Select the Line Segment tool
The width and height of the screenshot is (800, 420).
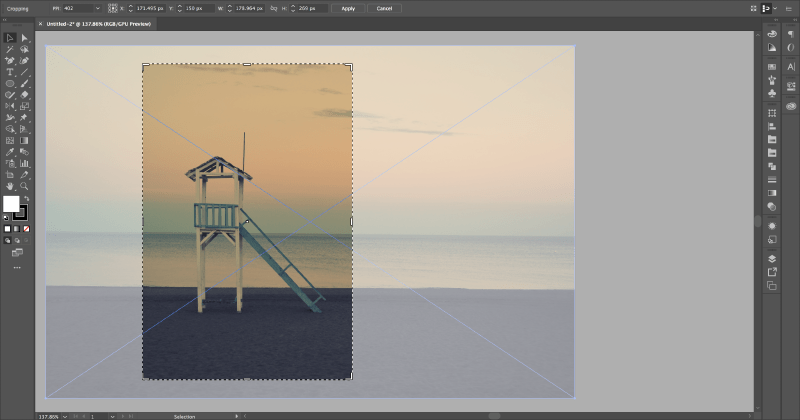[24, 72]
